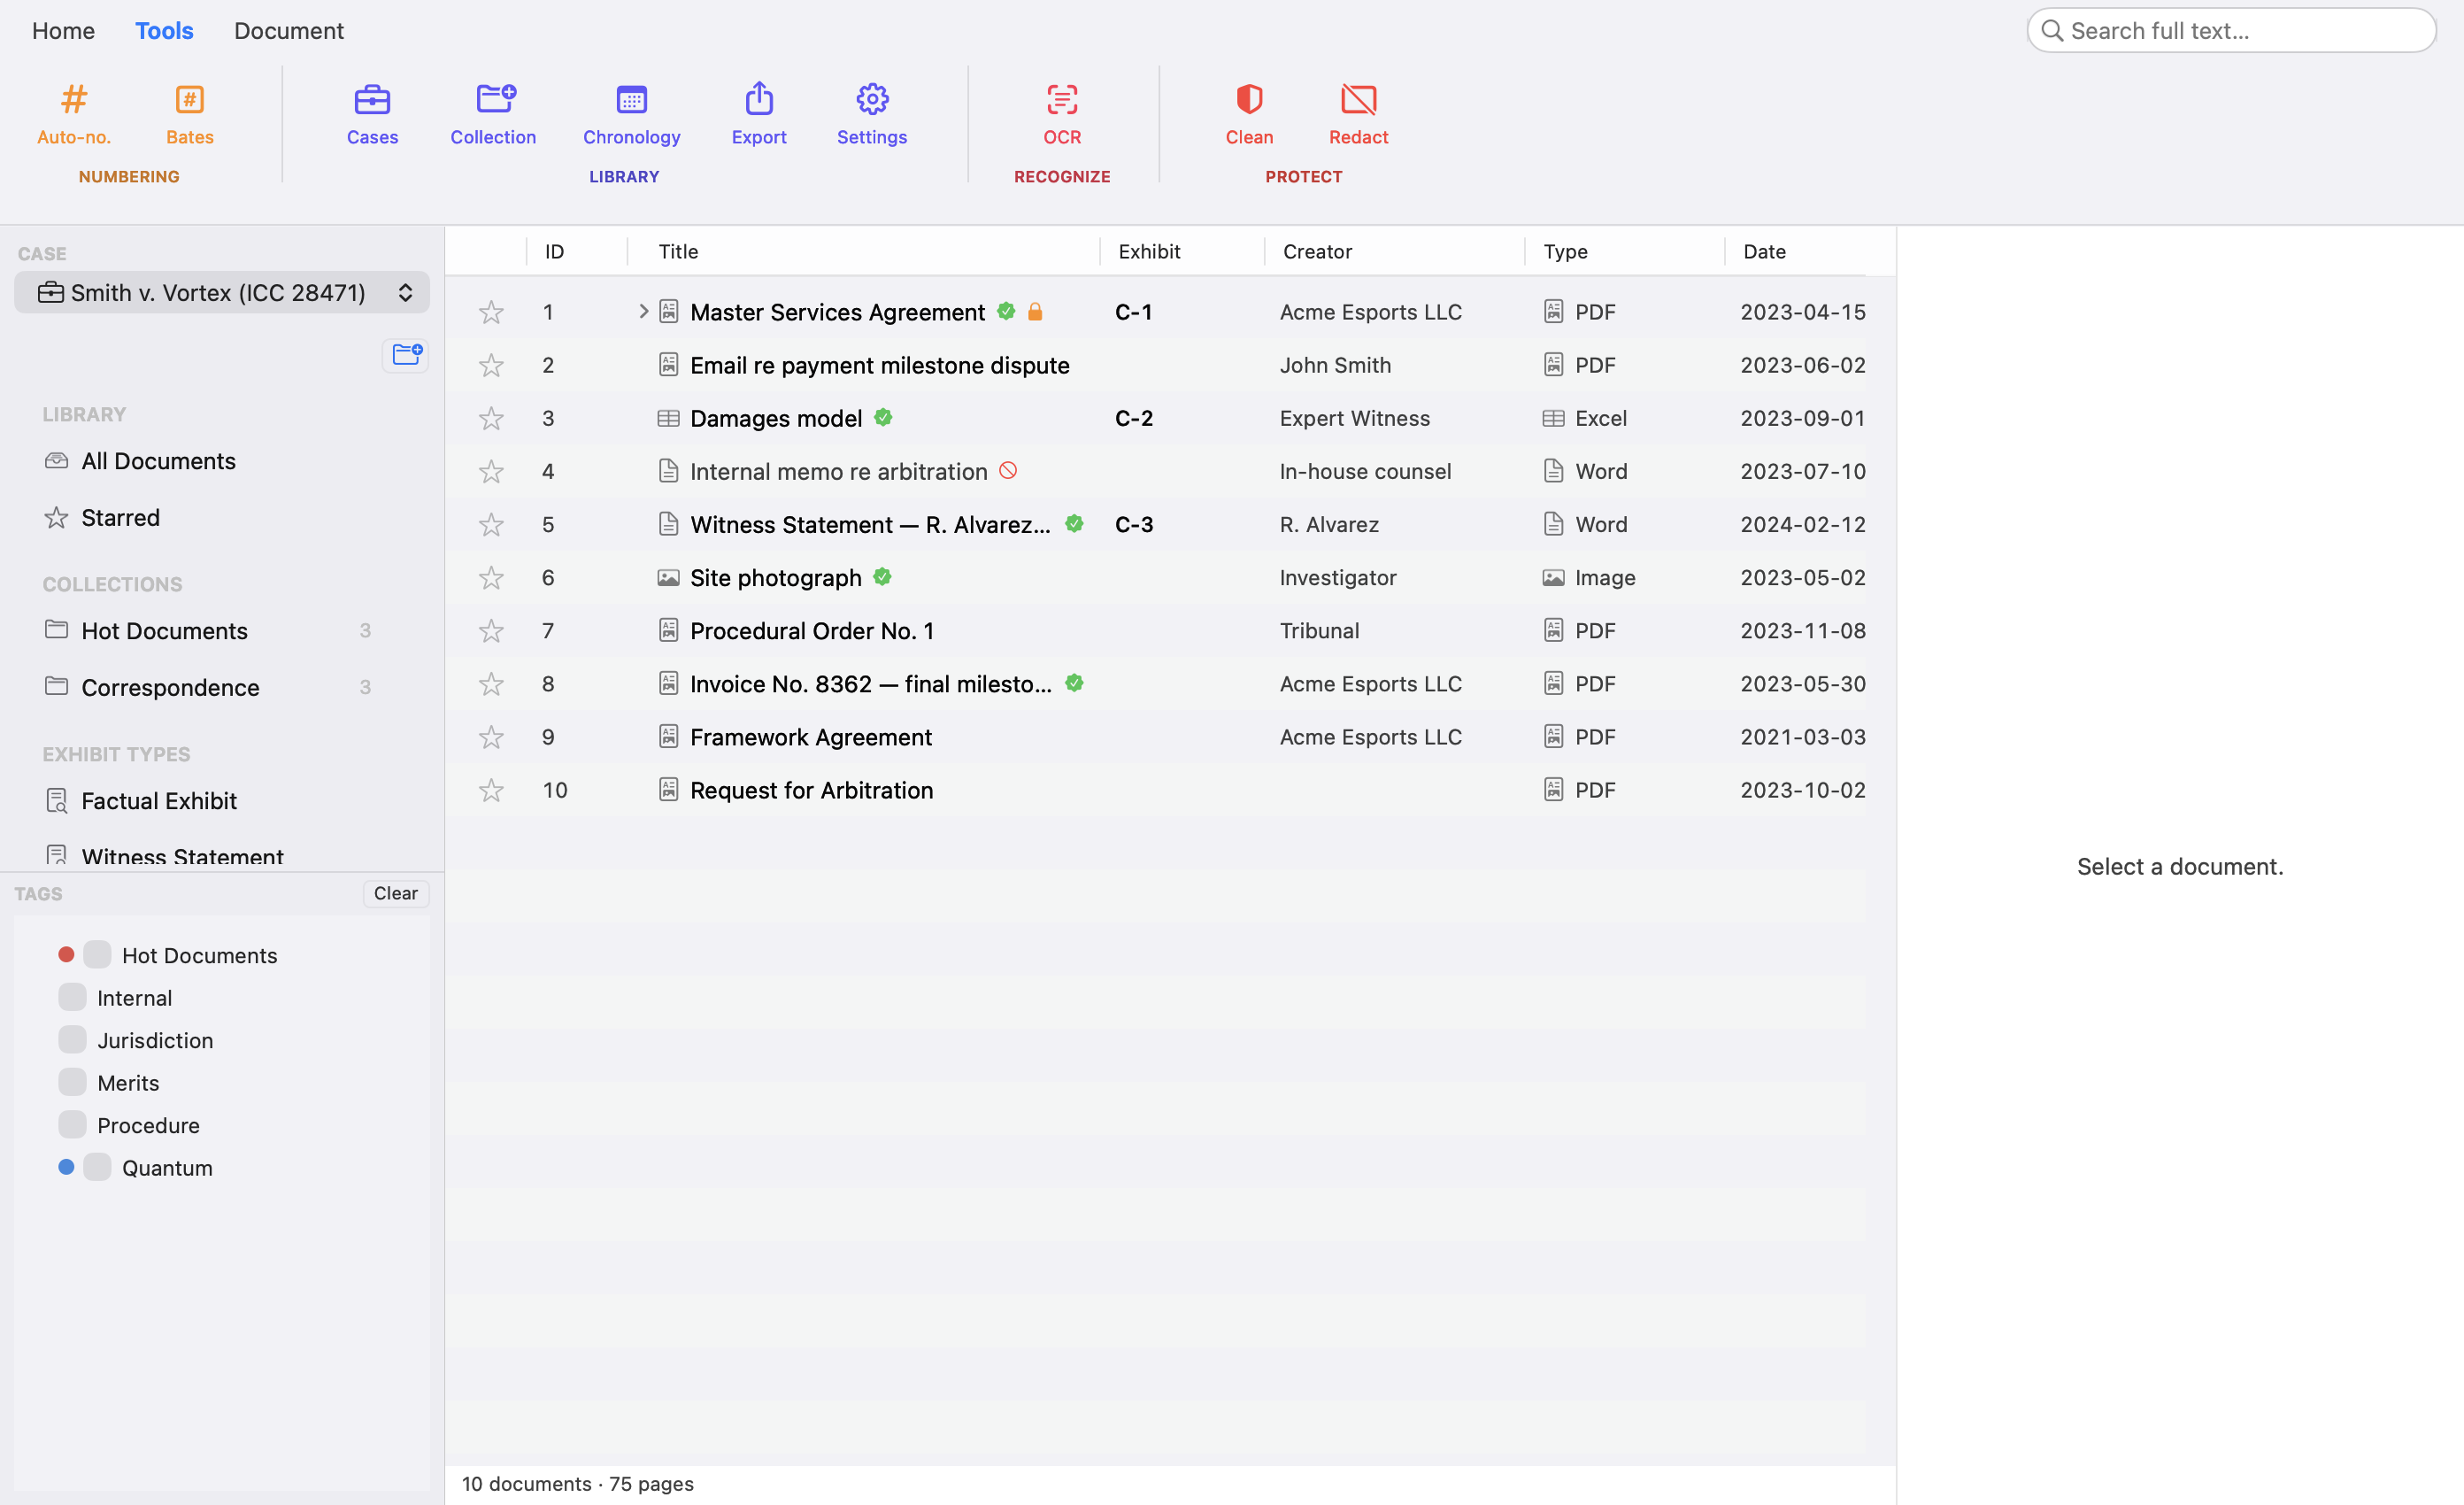Select Procedural Order No. 1 document

(1155, 631)
